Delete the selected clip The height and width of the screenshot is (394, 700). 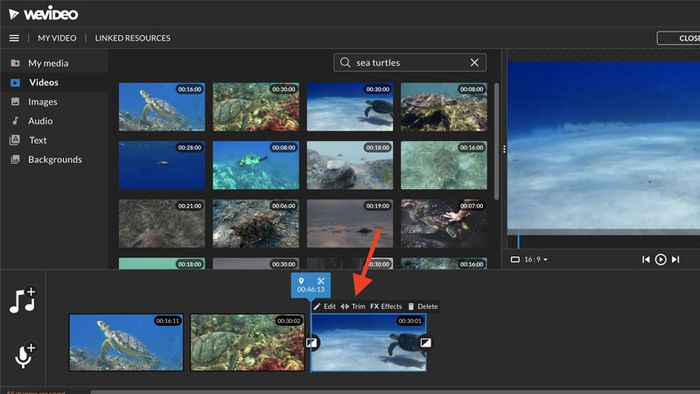point(423,307)
